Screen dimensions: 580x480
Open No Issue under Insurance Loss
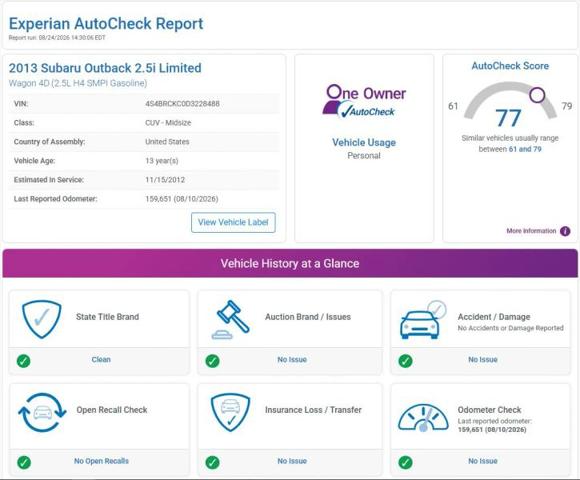pyautogui.click(x=292, y=461)
